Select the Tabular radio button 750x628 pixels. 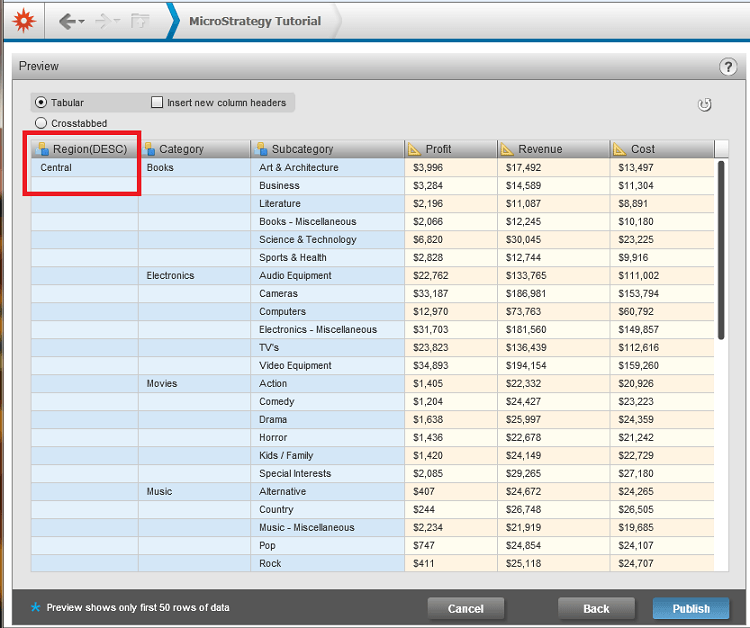[41, 102]
